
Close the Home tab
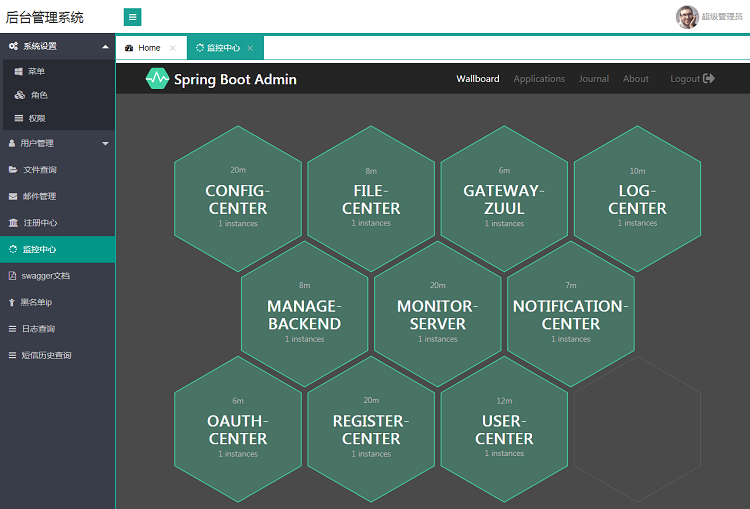click(173, 48)
